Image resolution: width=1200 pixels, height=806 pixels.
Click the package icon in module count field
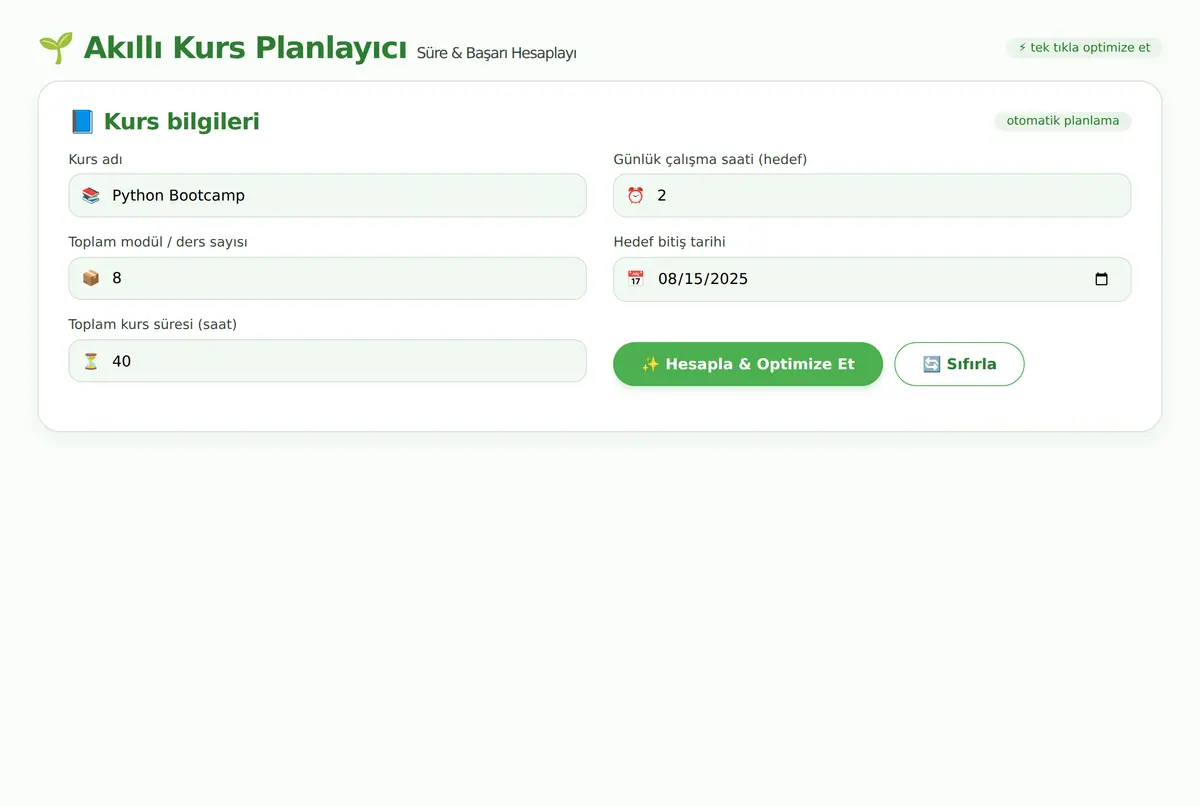91,278
